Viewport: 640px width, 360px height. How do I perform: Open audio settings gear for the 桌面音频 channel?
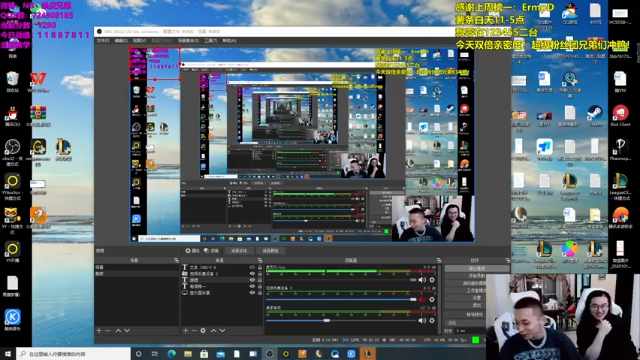432,320
